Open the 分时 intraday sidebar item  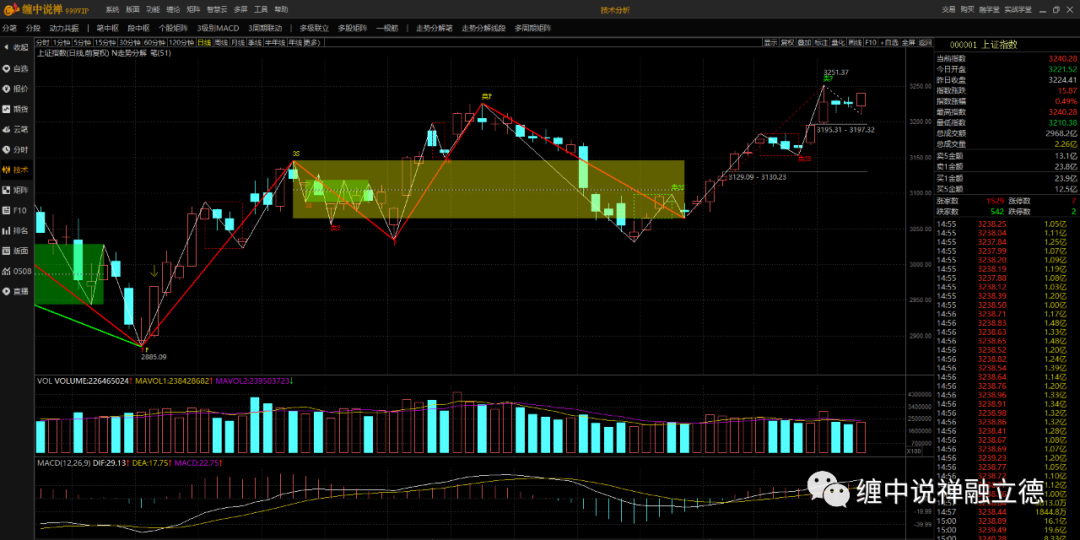click(x=15, y=149)
